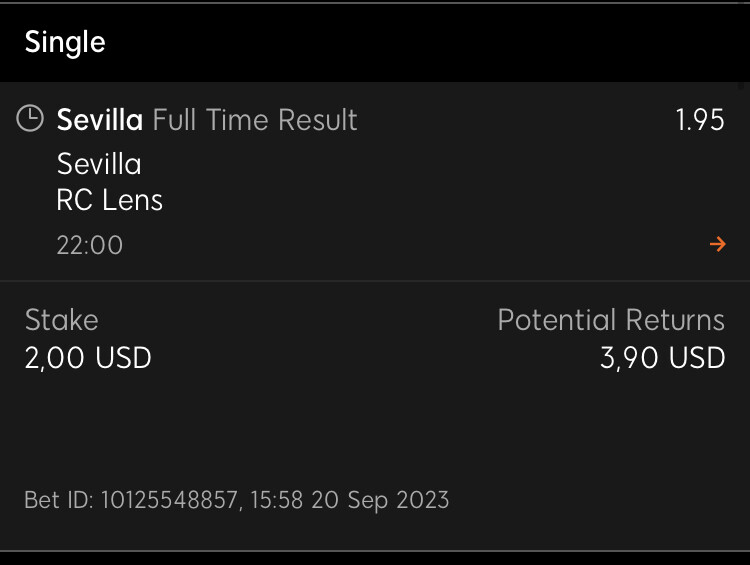Click the Bet ID 10125548857 text
This screenshot has width=750, height=565.
131,500
